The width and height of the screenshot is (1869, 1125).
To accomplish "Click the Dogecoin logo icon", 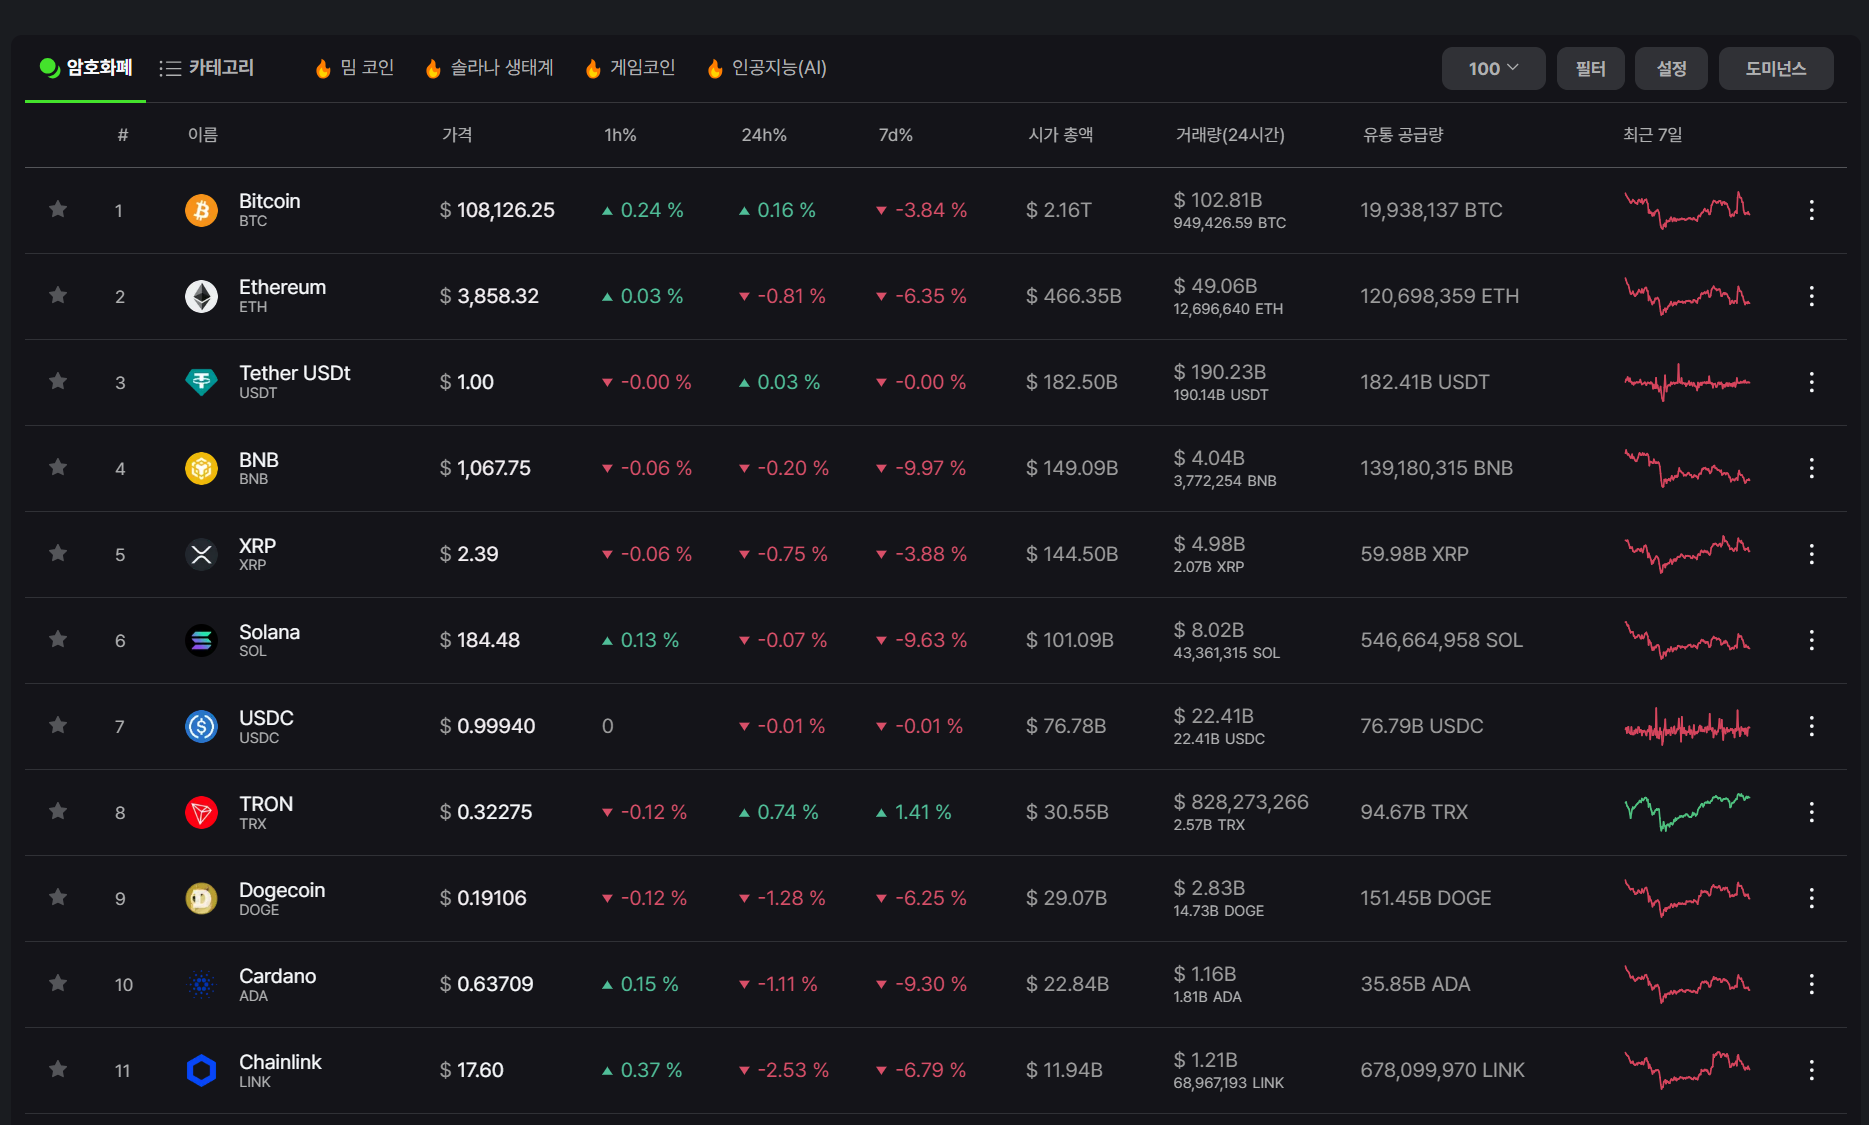I will (201, 898).
